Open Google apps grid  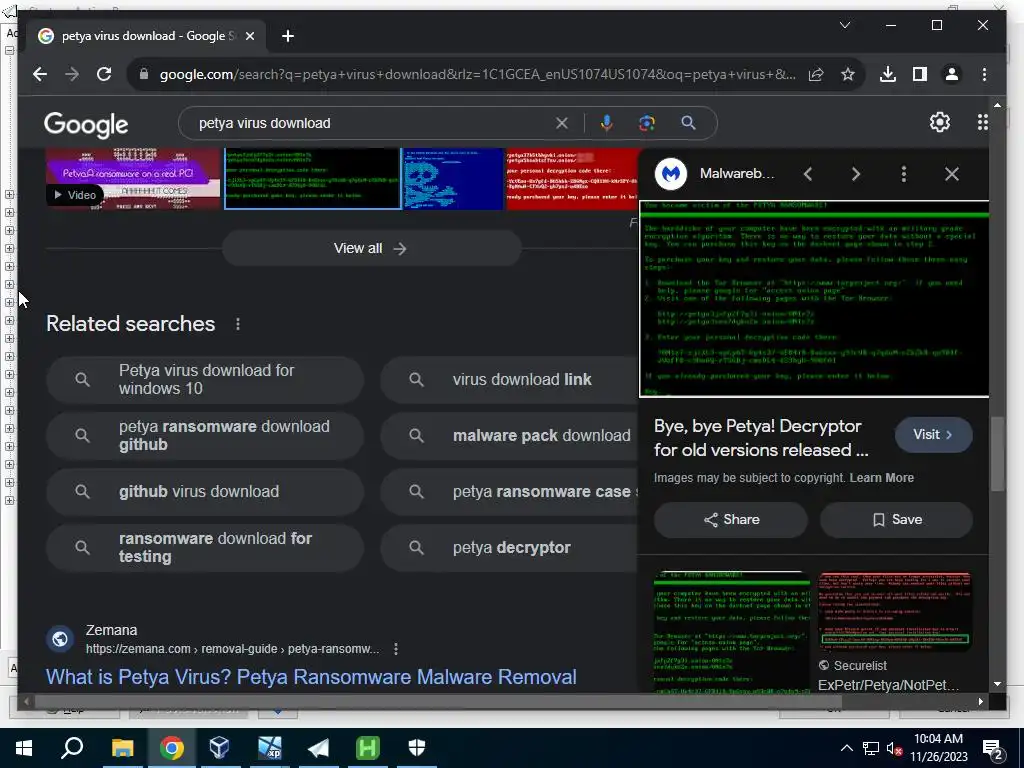(x=982, y=122)
